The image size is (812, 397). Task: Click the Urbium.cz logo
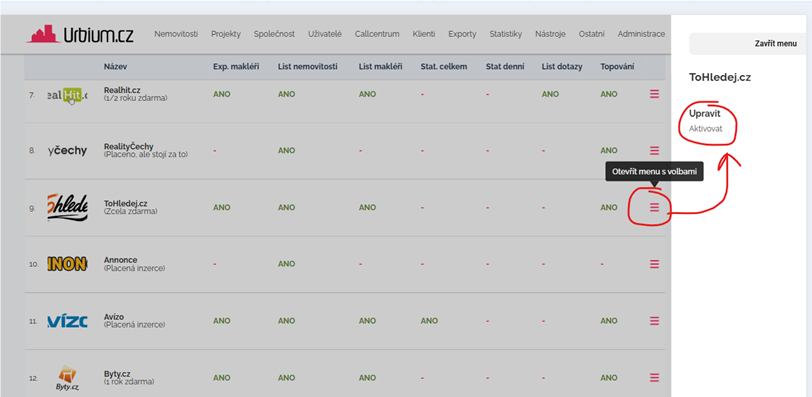point(80,34)
